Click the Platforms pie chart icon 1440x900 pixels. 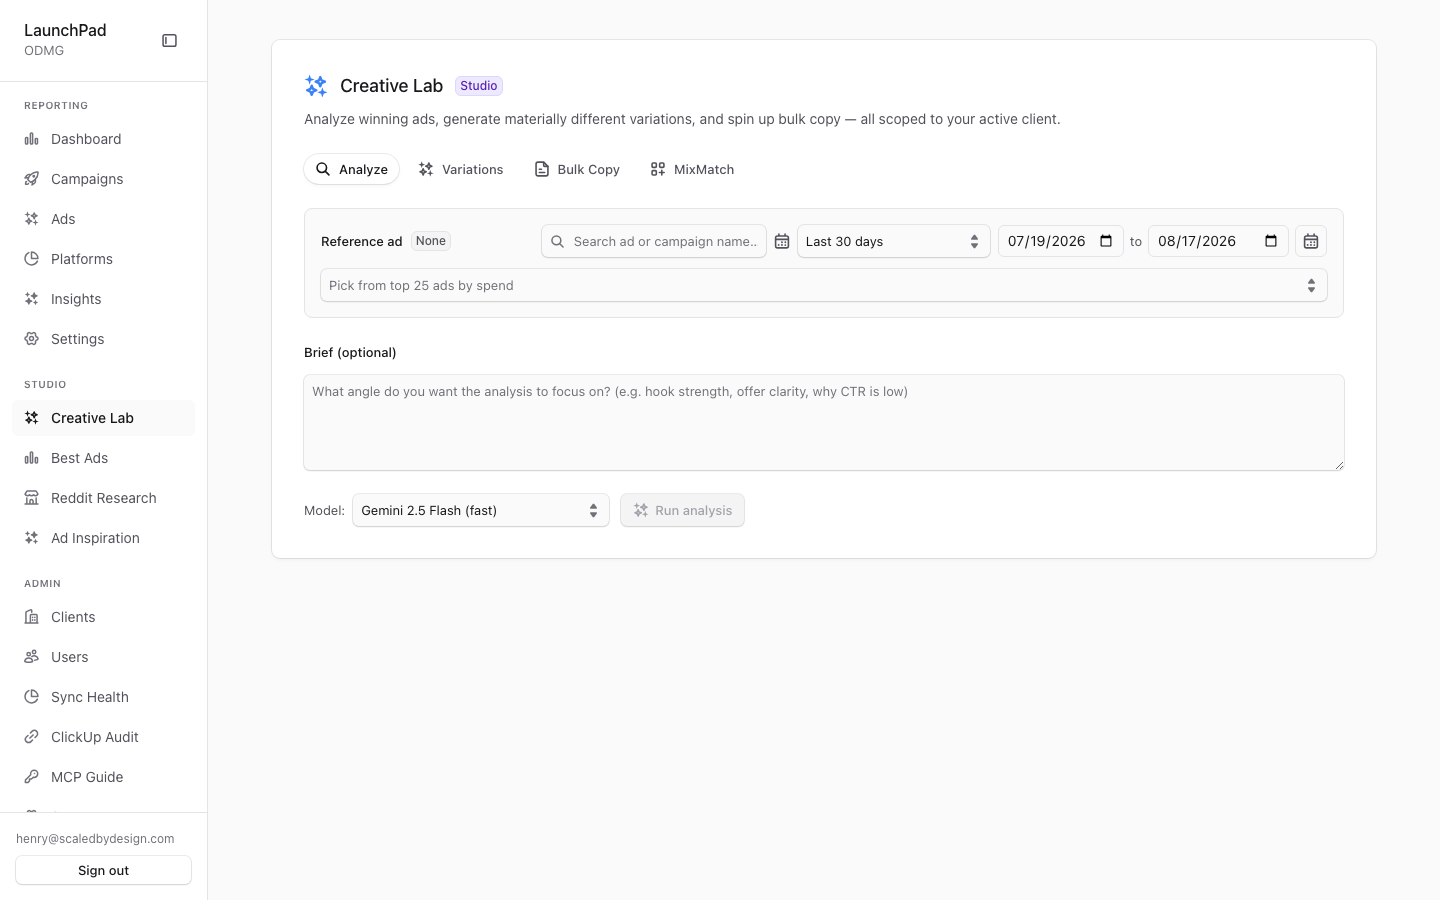[x=32, y=259]
